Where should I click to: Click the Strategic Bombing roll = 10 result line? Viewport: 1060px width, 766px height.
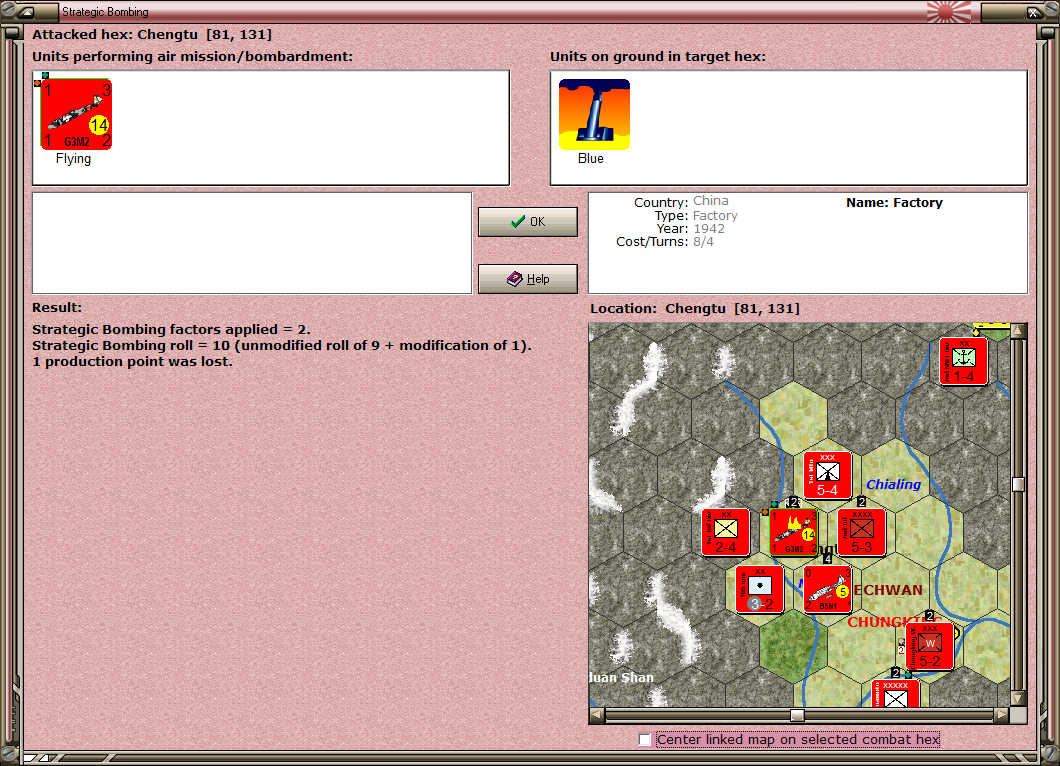282,345
